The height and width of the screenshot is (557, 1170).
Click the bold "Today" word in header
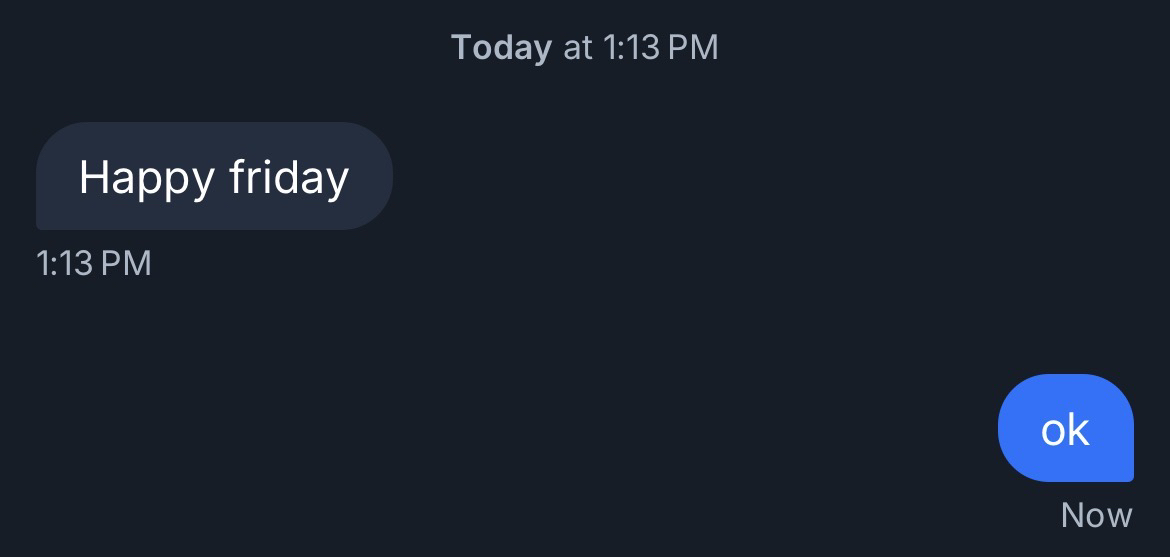coord(501,47)
